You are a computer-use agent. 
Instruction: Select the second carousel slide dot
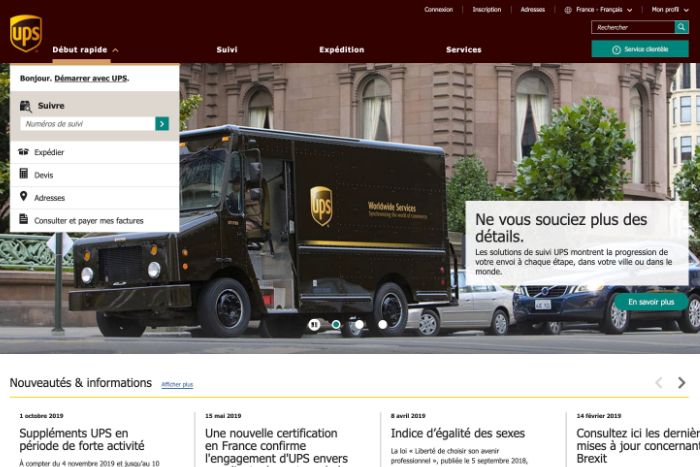pos(336,324)
